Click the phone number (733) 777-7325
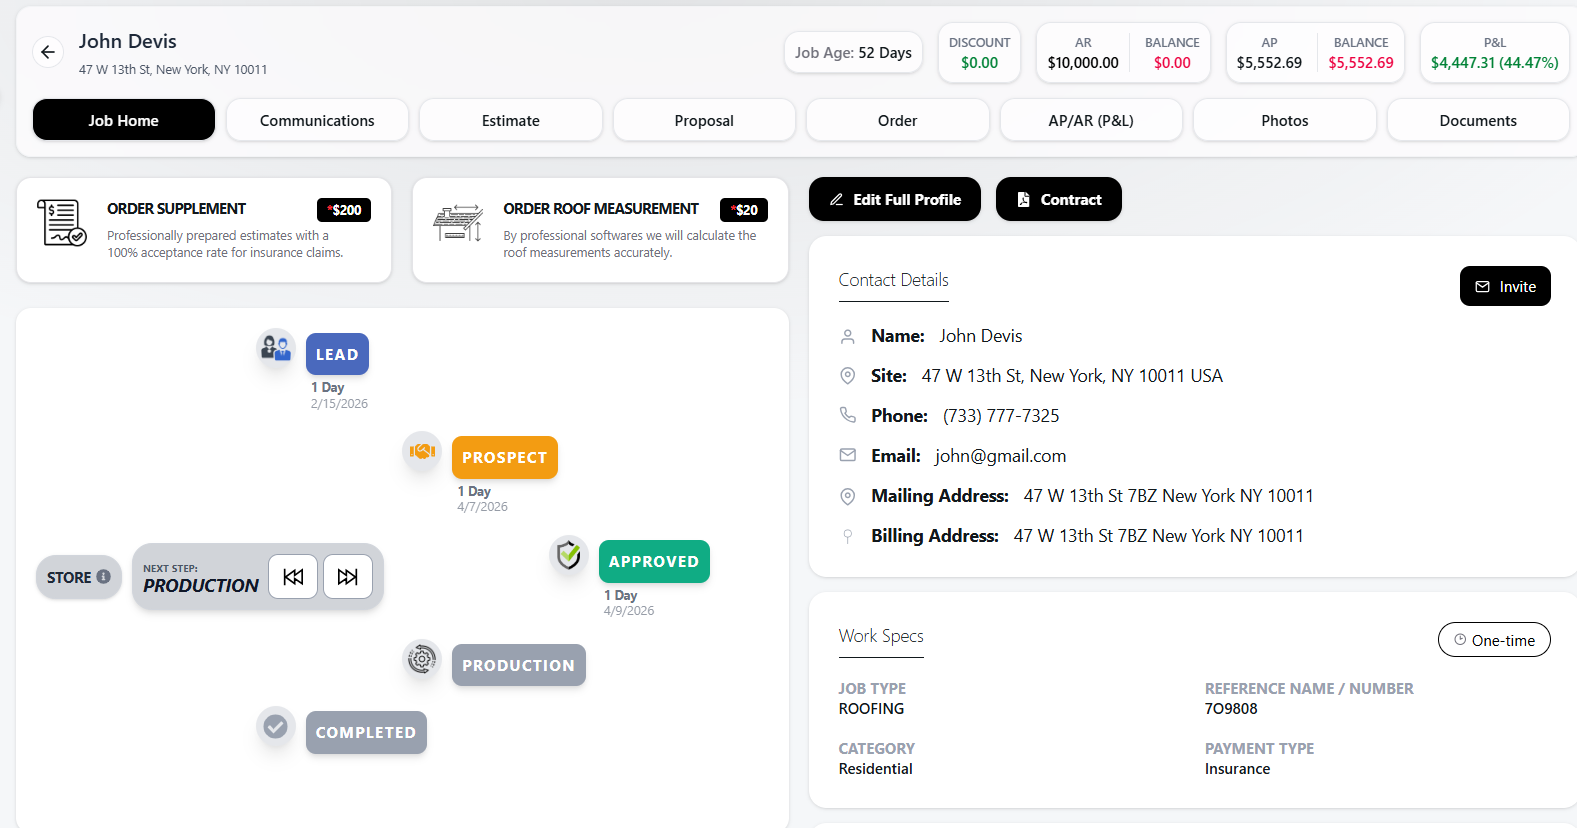 [1001, 416]
